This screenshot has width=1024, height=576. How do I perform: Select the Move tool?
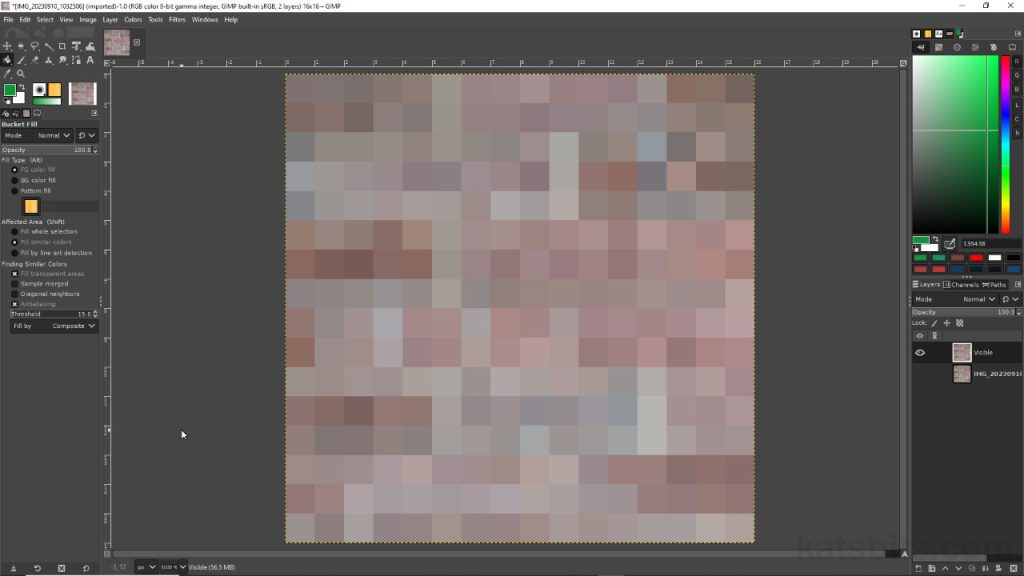click(x=6, y=44)
